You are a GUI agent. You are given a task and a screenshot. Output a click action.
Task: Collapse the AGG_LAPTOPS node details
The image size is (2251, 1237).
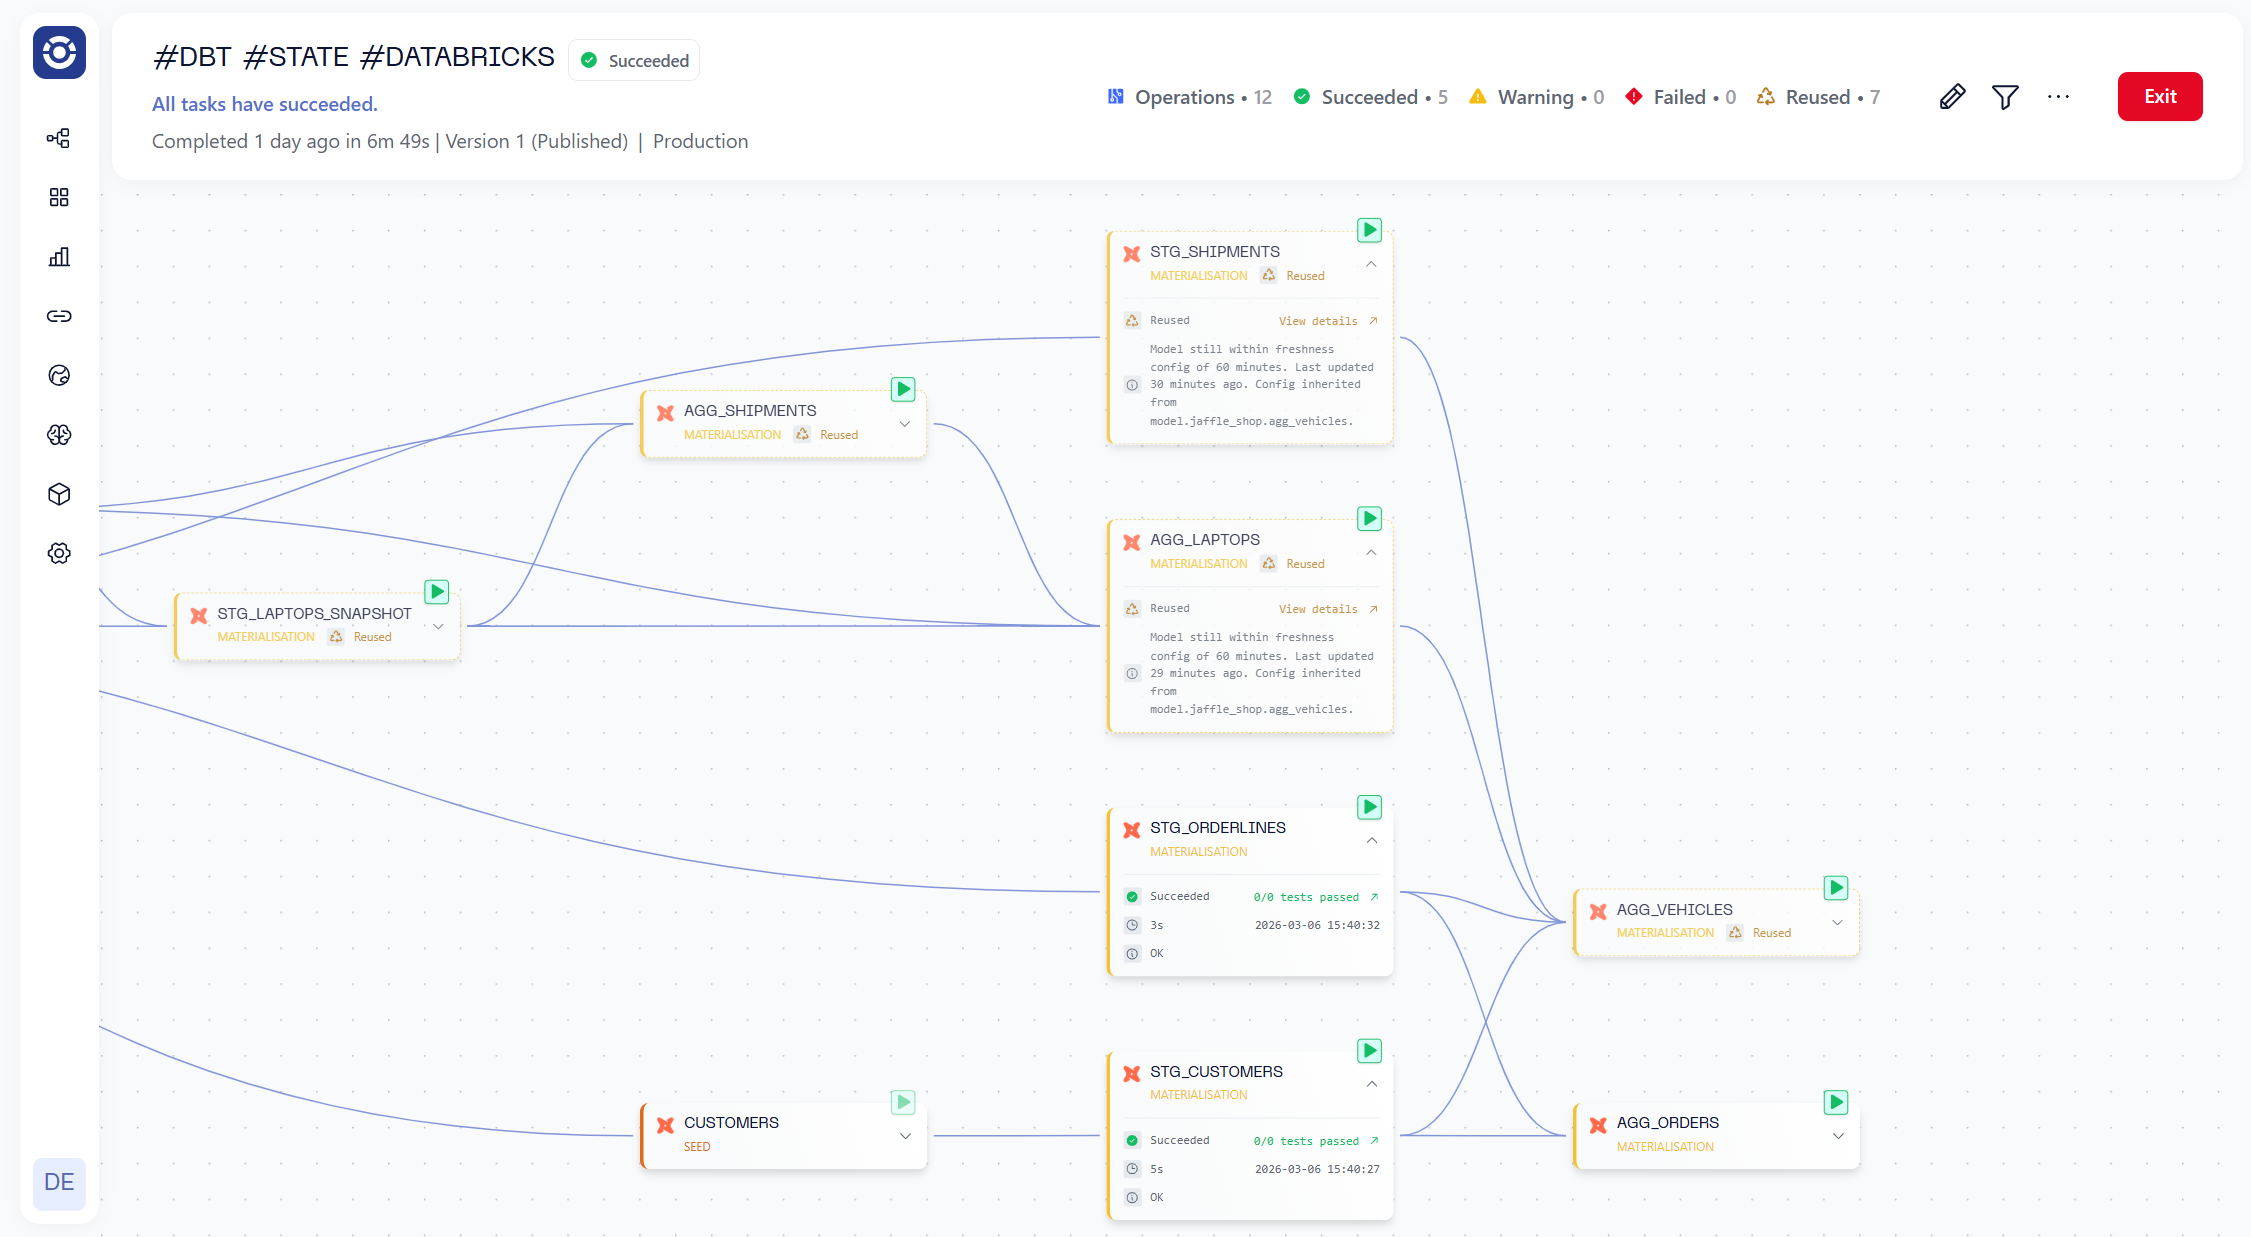tap(1371, 552)
